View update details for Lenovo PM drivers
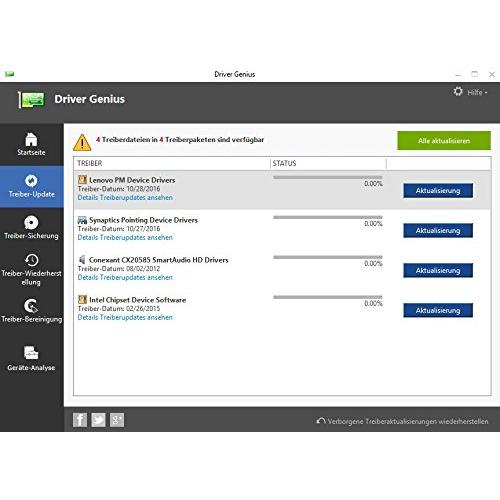Screen dimensions: 500x500 click(x=125, y=197)
